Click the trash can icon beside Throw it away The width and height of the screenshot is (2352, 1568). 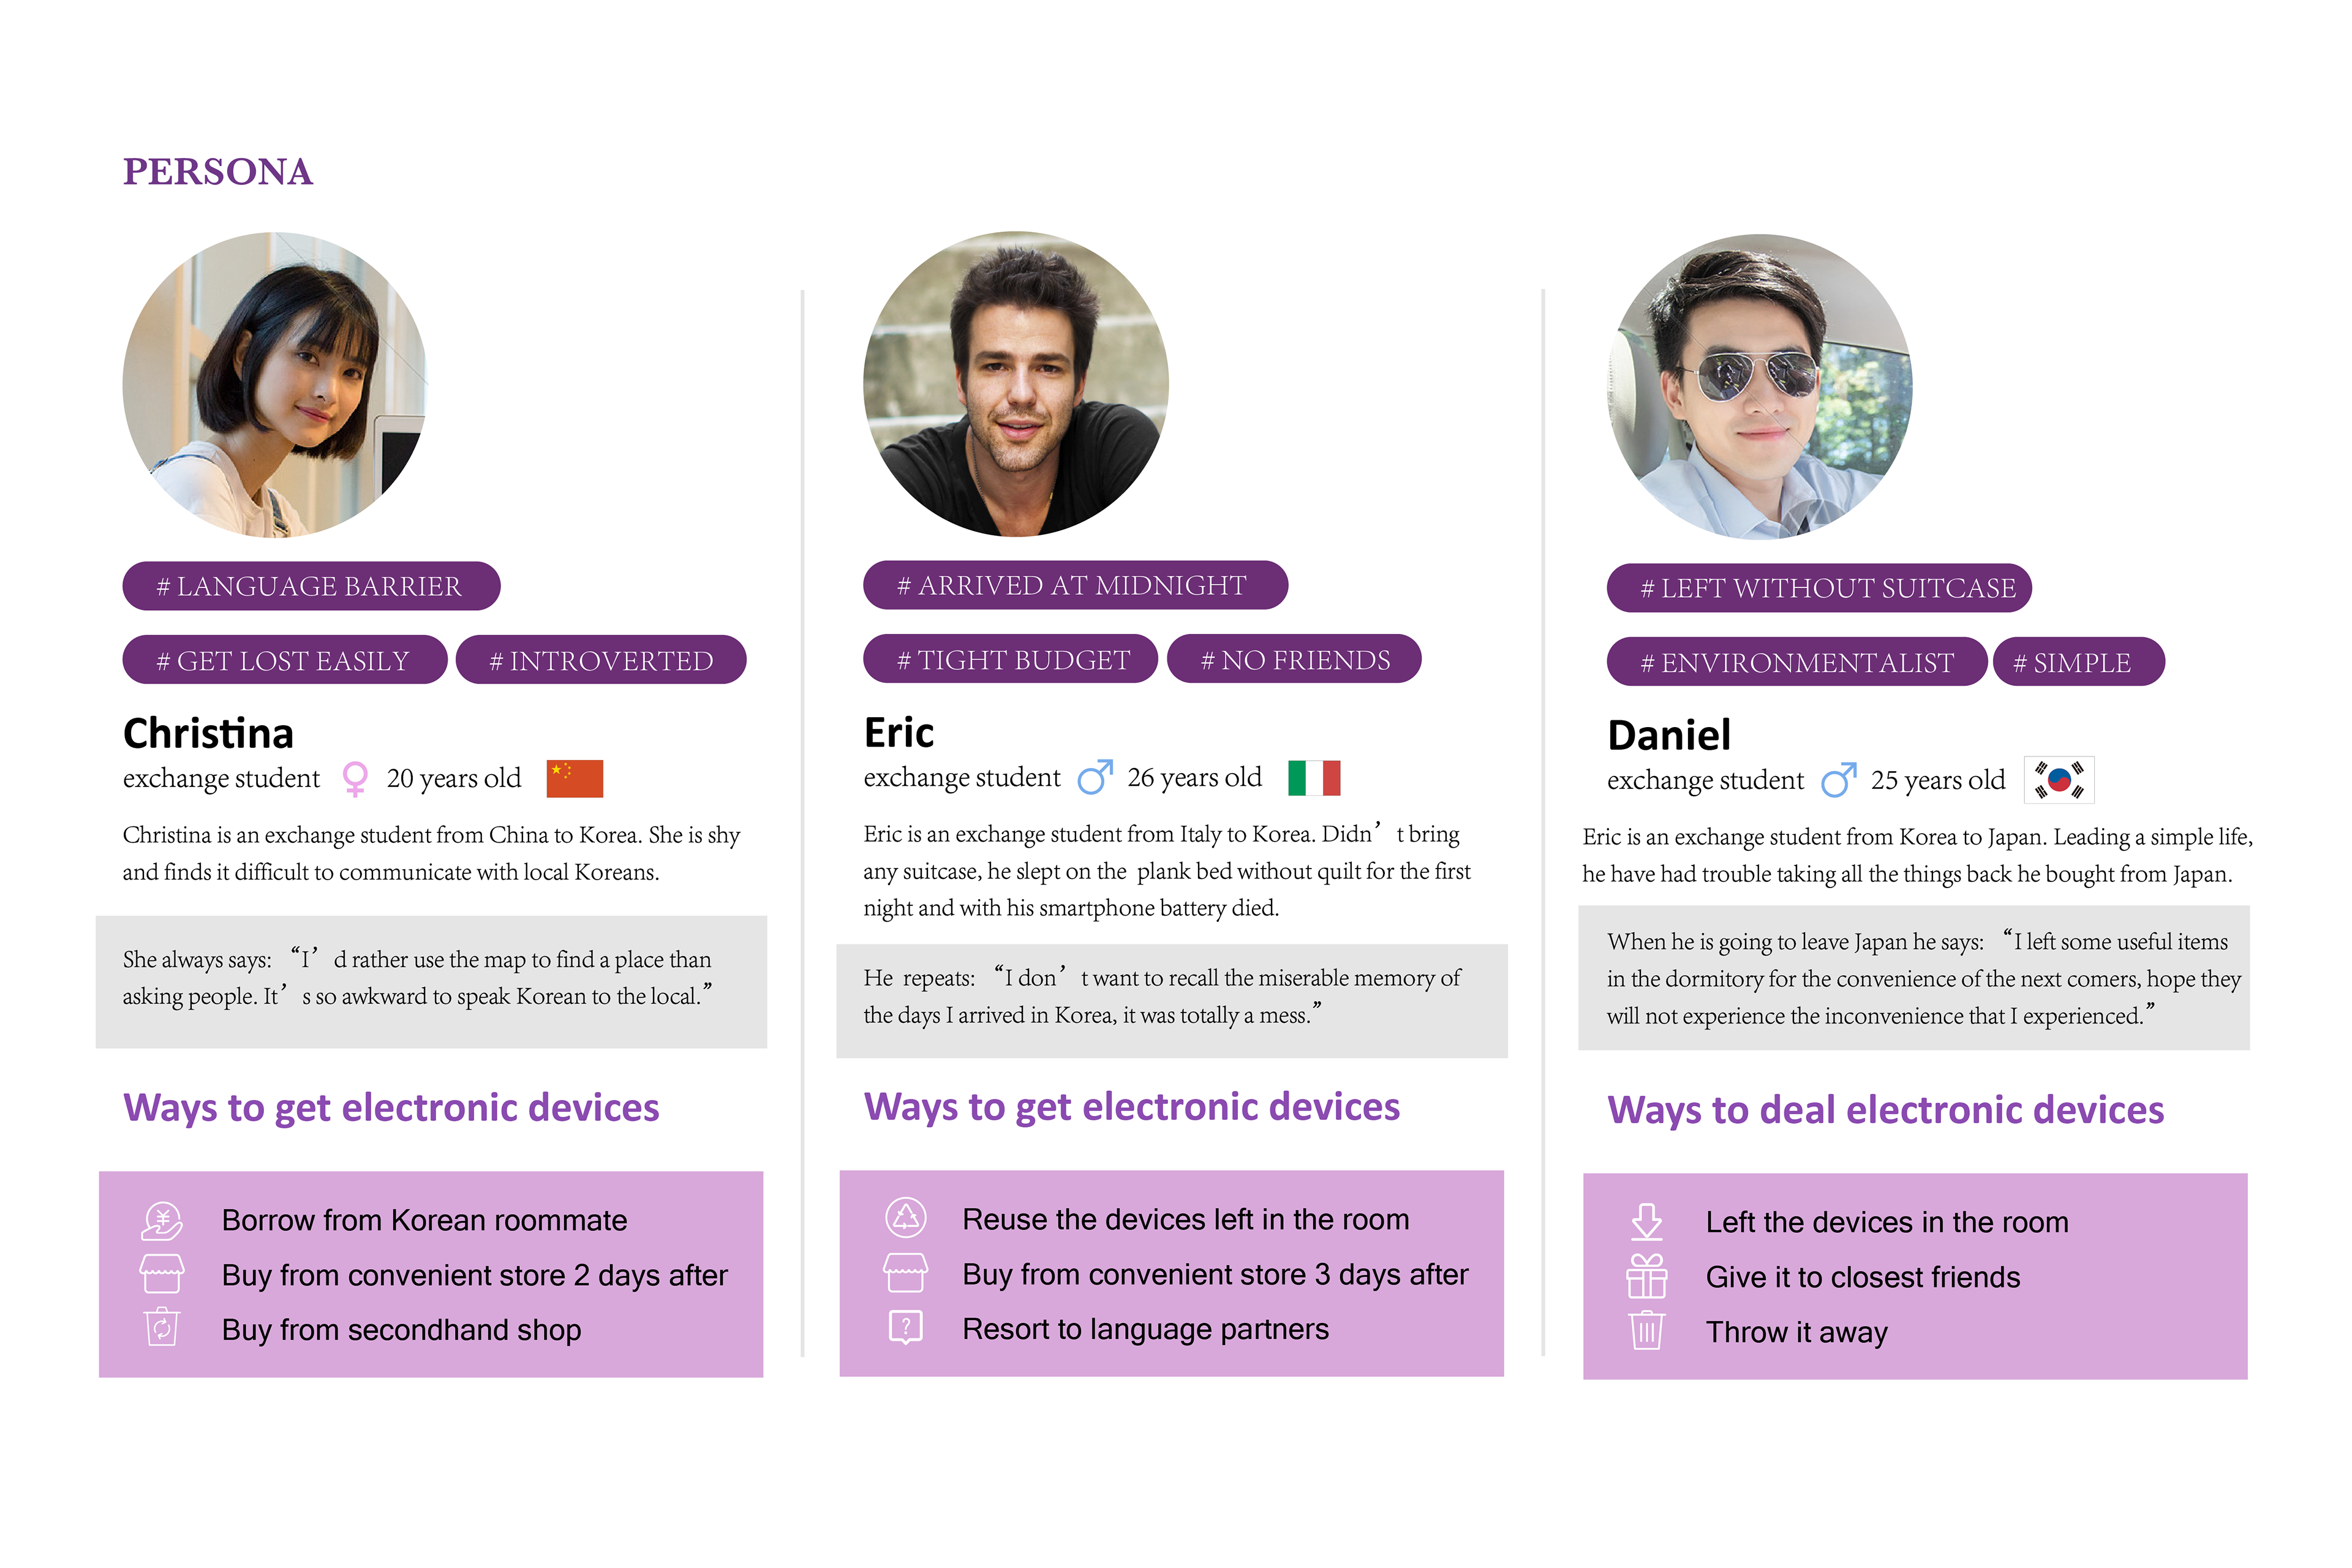tap(1646, 1331)
